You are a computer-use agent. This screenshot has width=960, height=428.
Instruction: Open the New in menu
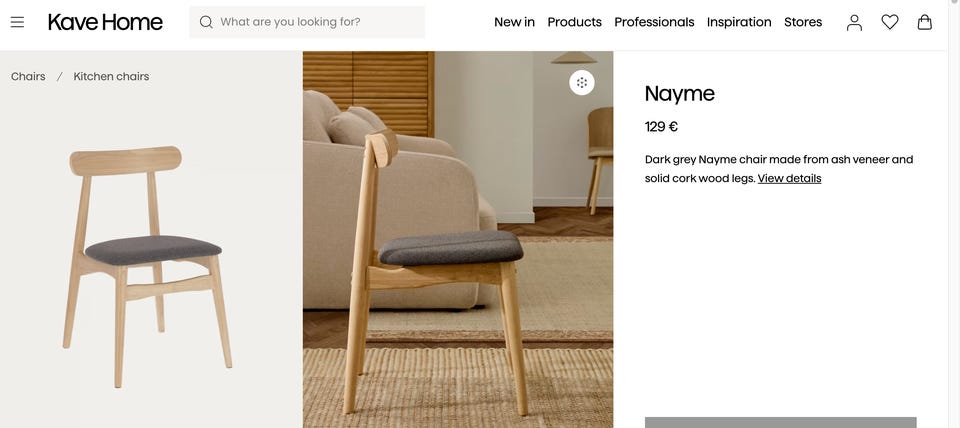point(514,22)
